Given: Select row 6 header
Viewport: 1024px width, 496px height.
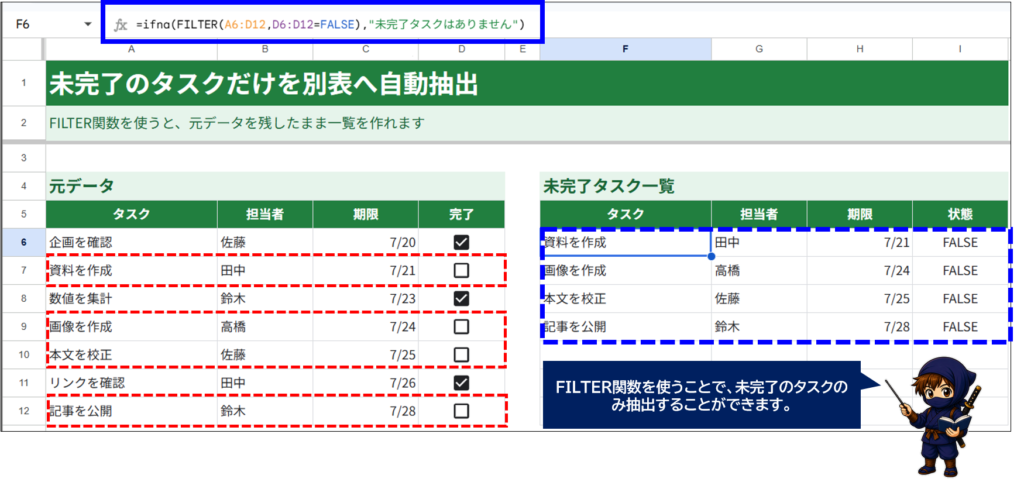Looking at the screenshot, I should [x=24, y=242].
